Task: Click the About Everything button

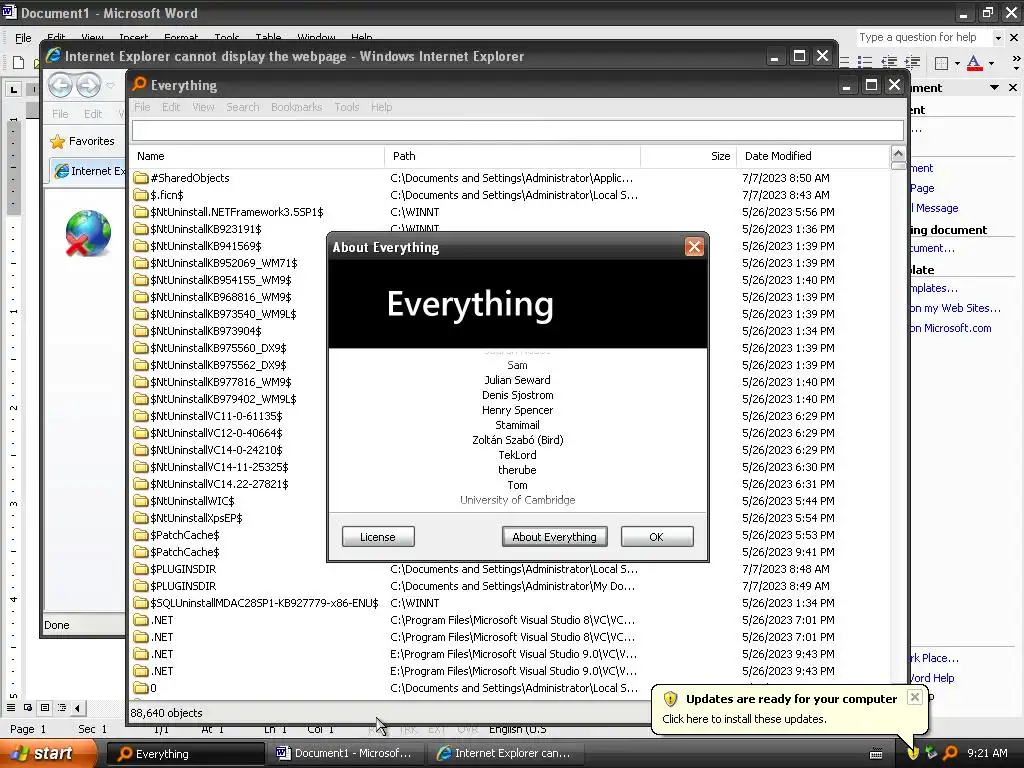Action: 554,537
